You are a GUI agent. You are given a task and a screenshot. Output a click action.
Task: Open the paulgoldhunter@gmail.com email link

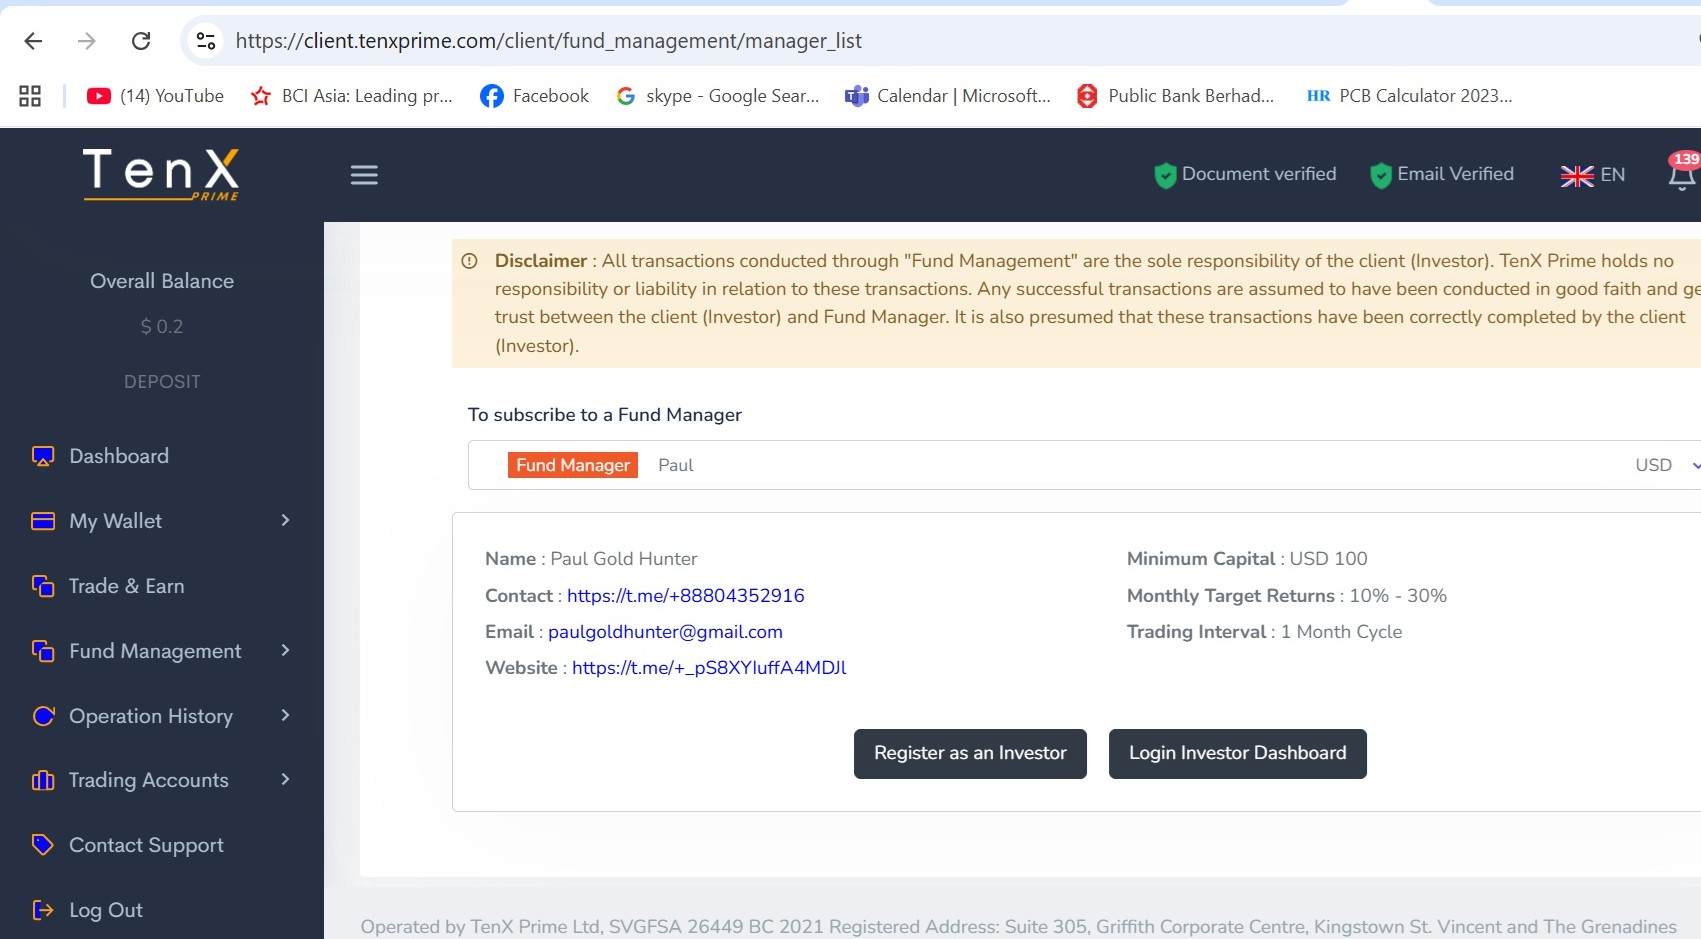[665, 632]
